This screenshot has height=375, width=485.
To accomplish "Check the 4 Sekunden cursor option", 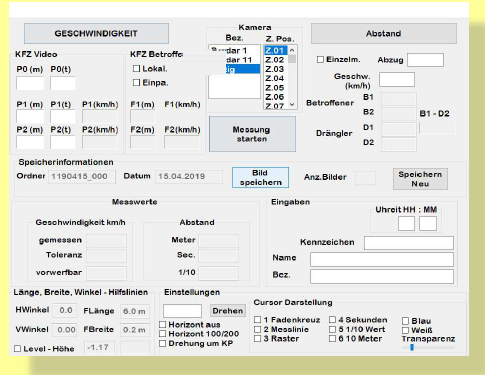I will click(x=332, y=320).
